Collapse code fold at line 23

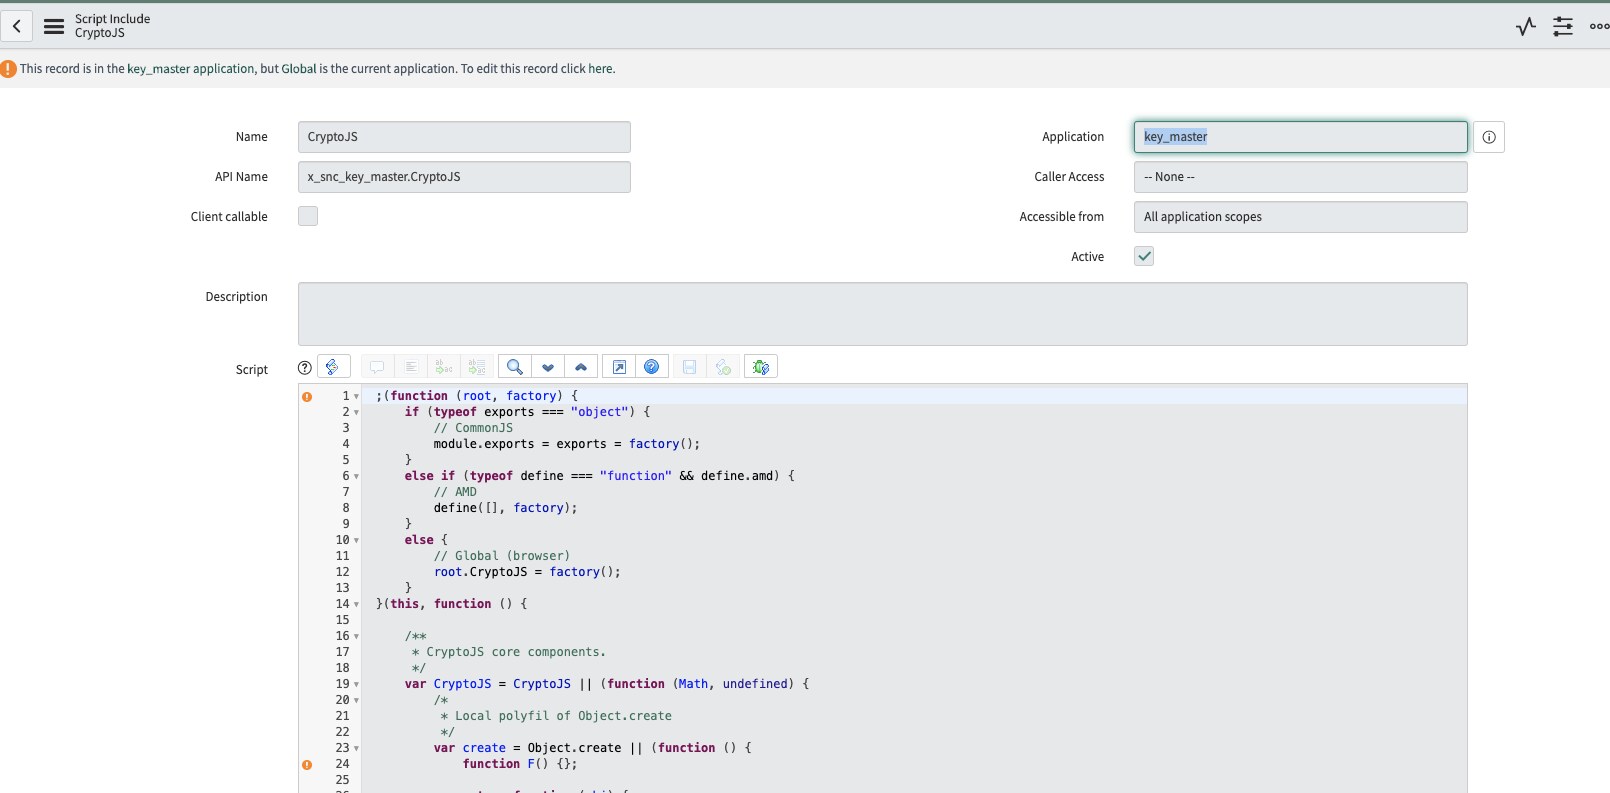click(356, 748)
